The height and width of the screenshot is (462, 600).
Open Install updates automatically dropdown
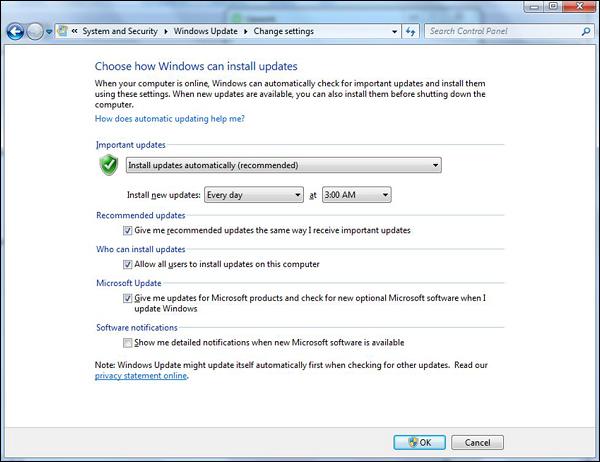(x=284, y=165)
